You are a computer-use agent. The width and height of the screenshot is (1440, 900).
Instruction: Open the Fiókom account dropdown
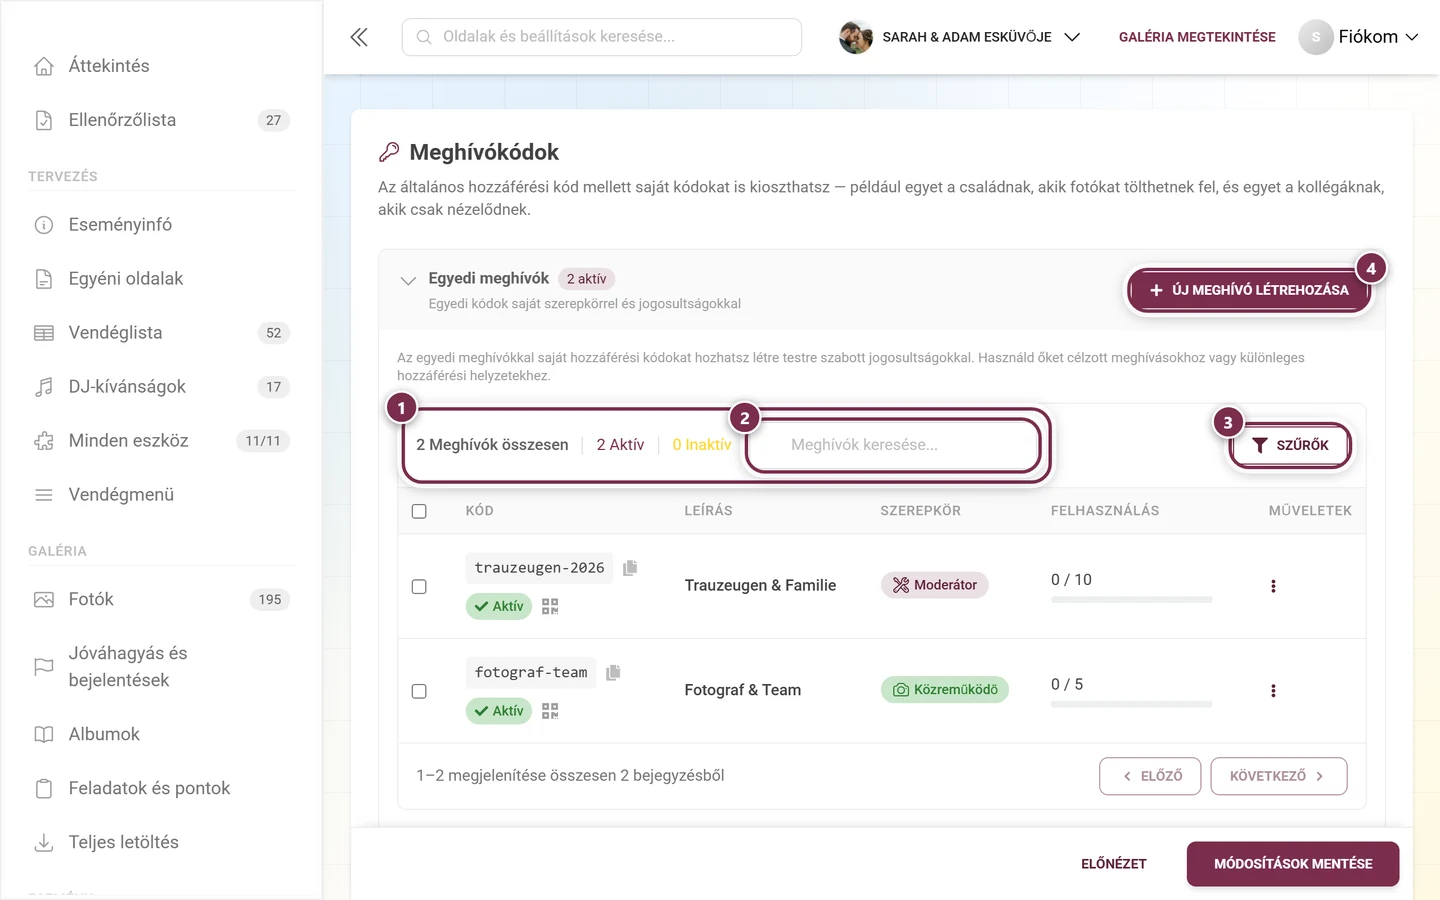pos(1359,37)
